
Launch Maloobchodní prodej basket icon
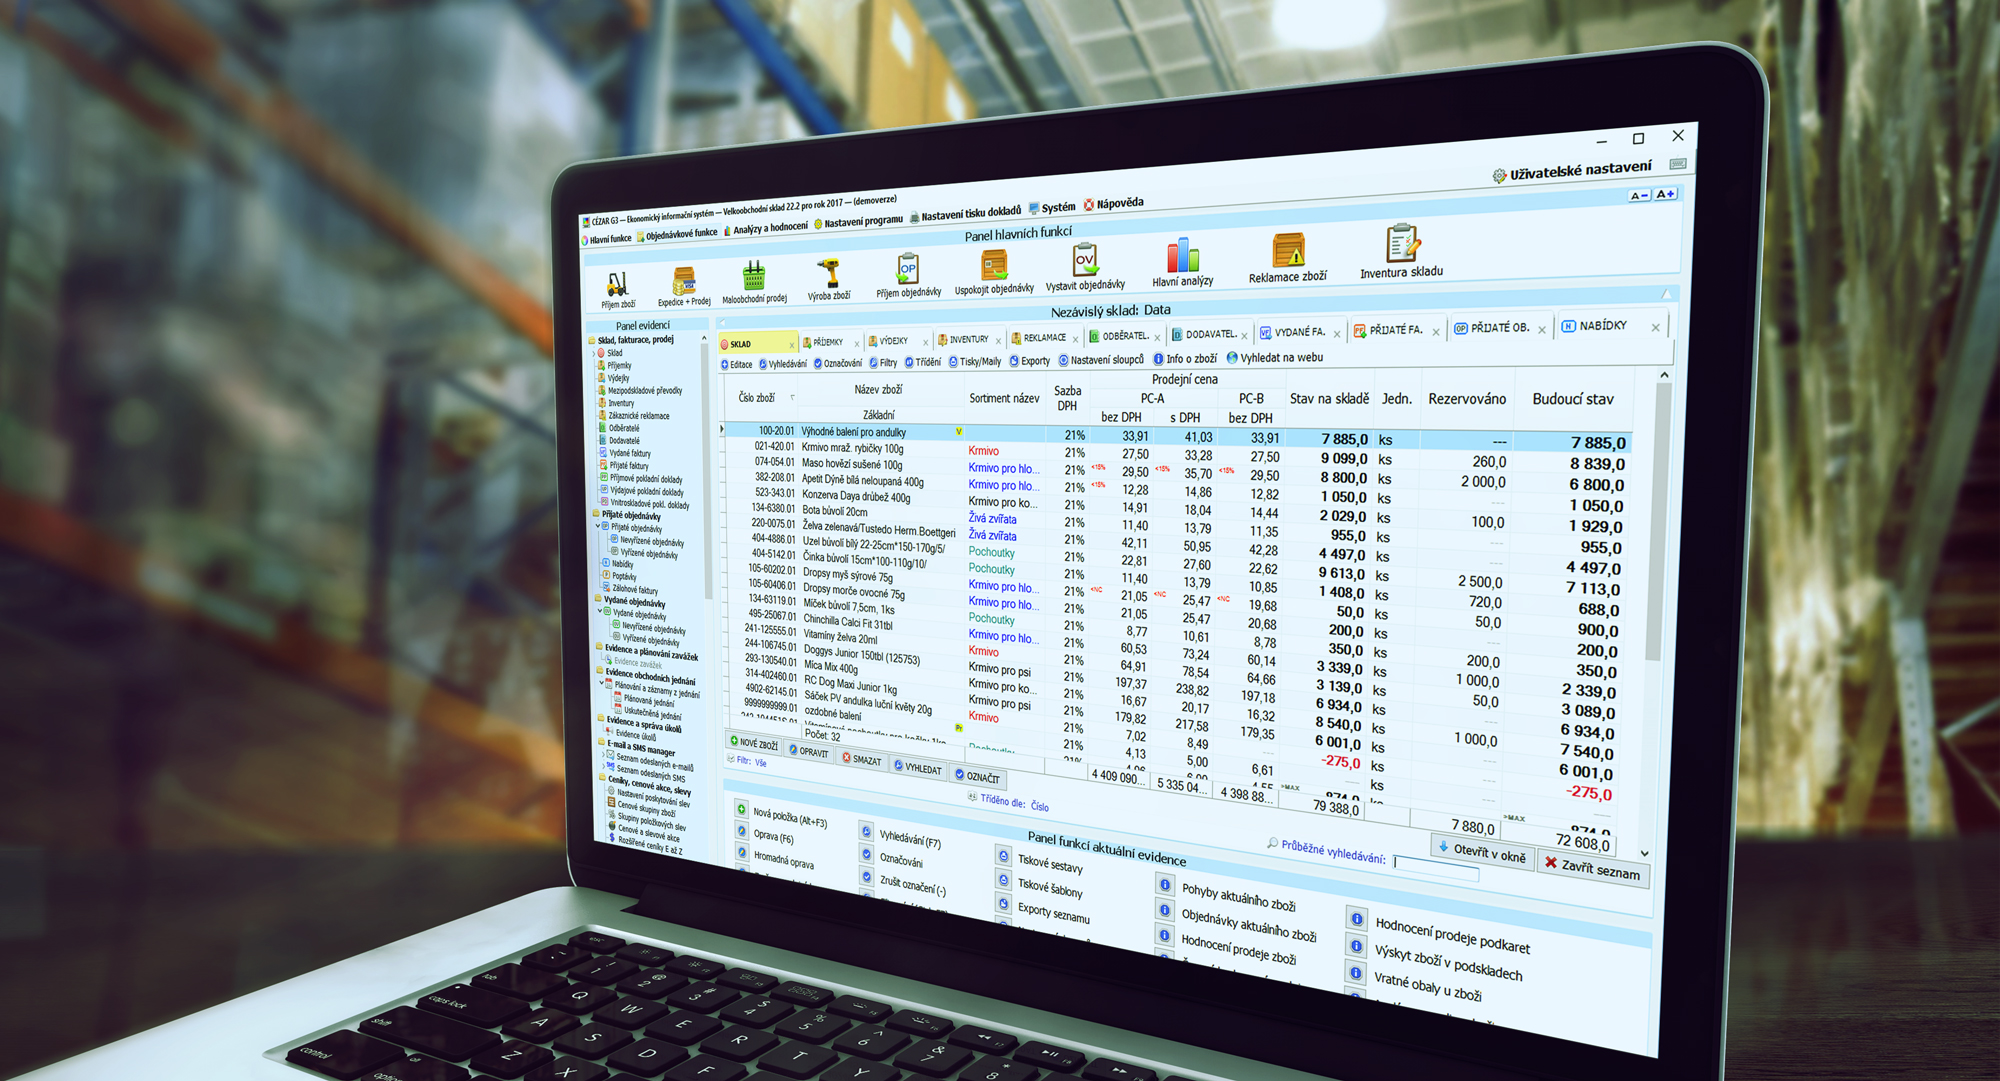(754, 276)
